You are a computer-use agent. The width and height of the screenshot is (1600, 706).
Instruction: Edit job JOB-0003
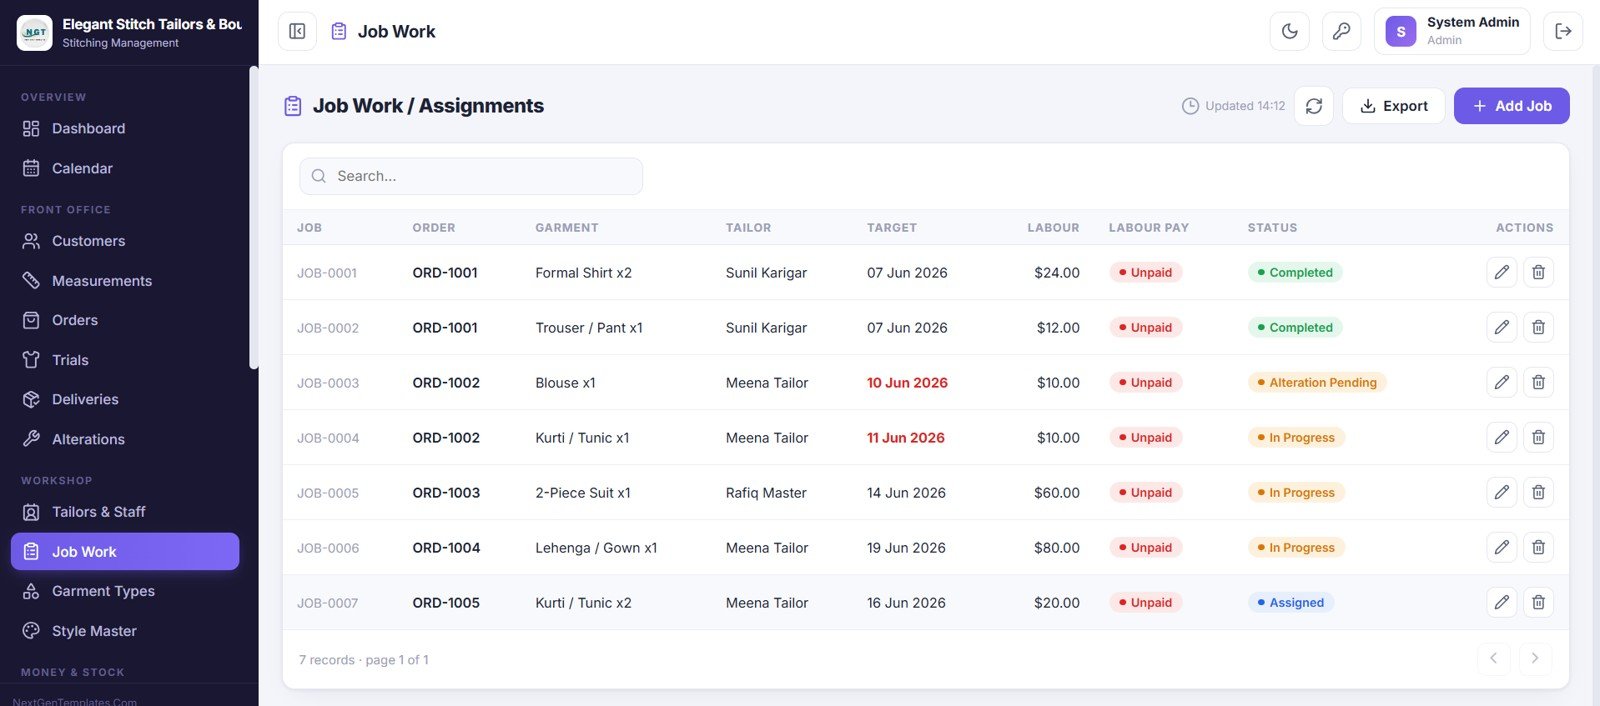1502,382
